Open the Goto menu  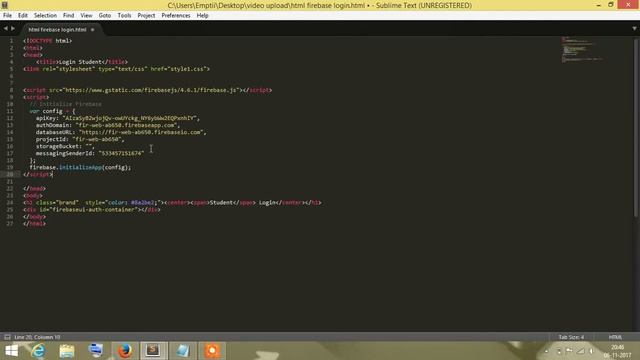click(105, 16)
